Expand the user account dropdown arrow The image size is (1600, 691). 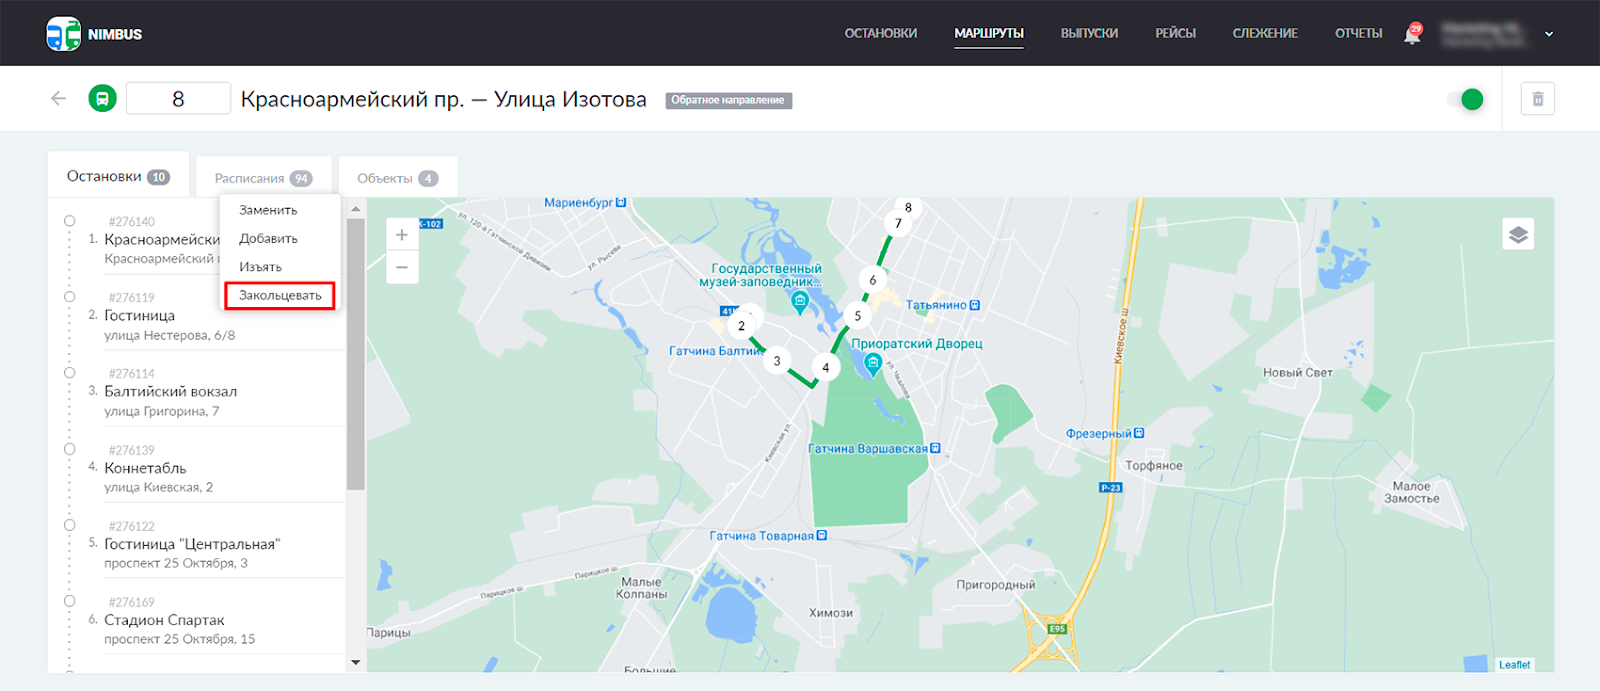(x=1549, y=34)
